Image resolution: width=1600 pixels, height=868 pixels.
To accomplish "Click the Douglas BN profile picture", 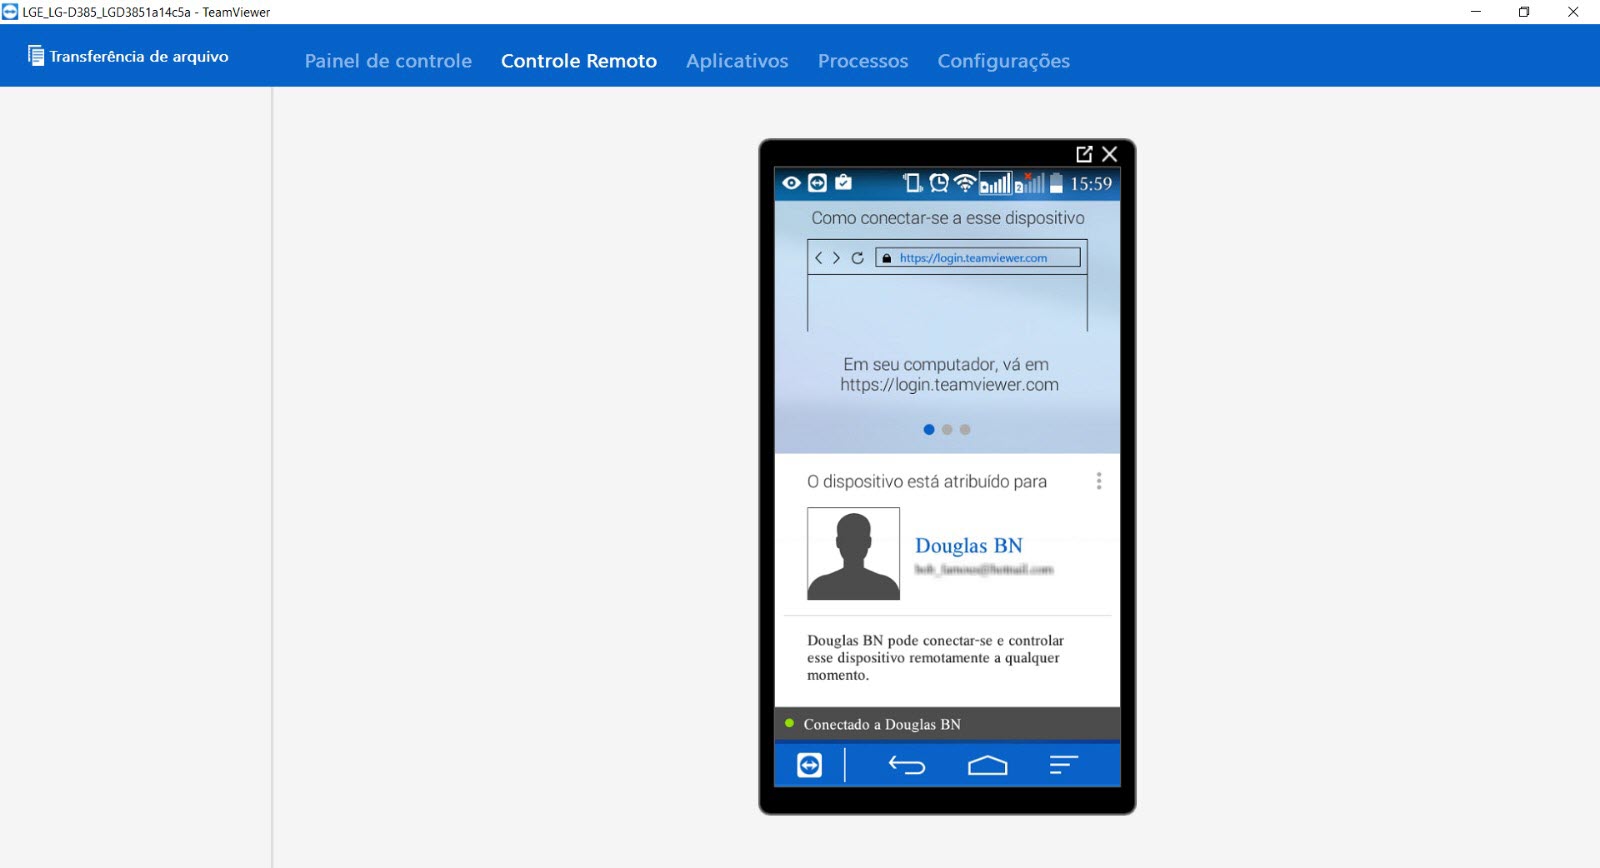I will coord(853,554).
